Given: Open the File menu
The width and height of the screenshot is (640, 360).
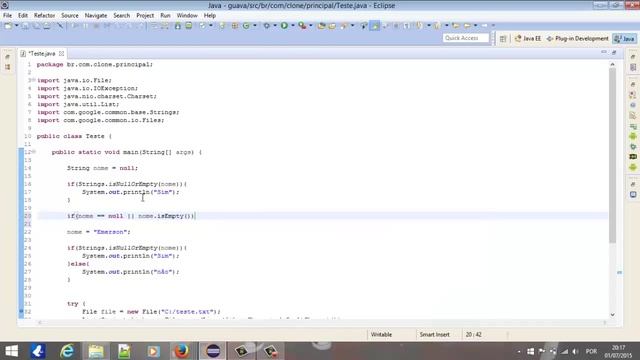Looking at the screenshot, I should [x=7, y=16].
